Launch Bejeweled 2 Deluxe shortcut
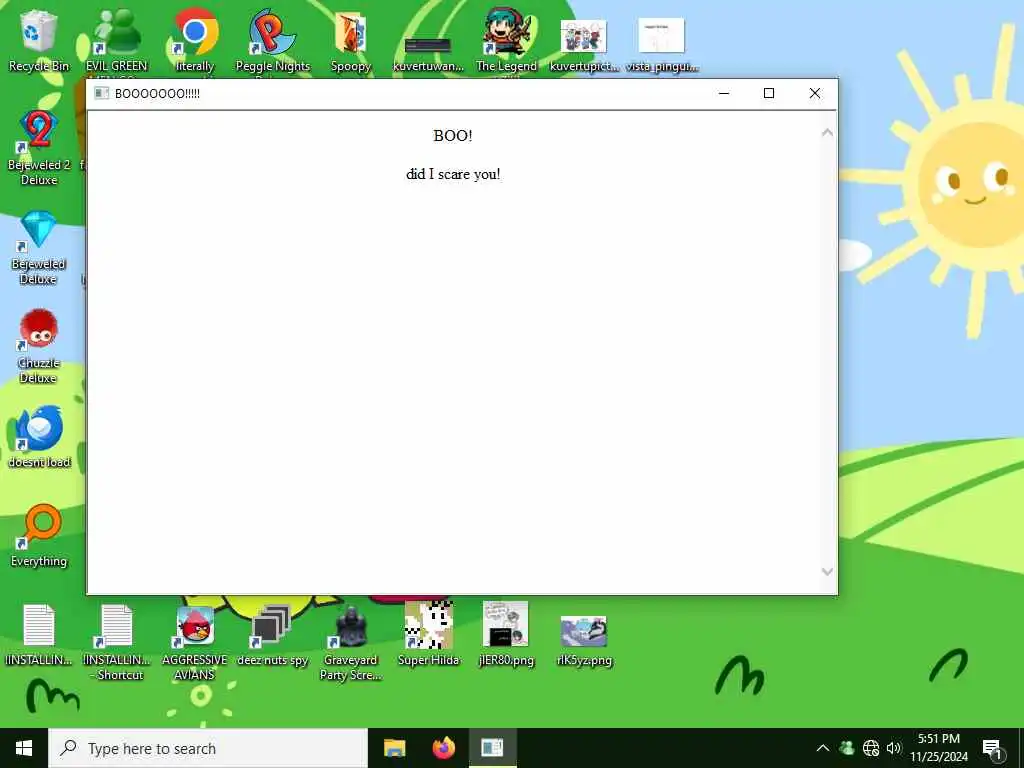Image resolution: width=1024 pixels, height=768 pixels. pos(39,148)
